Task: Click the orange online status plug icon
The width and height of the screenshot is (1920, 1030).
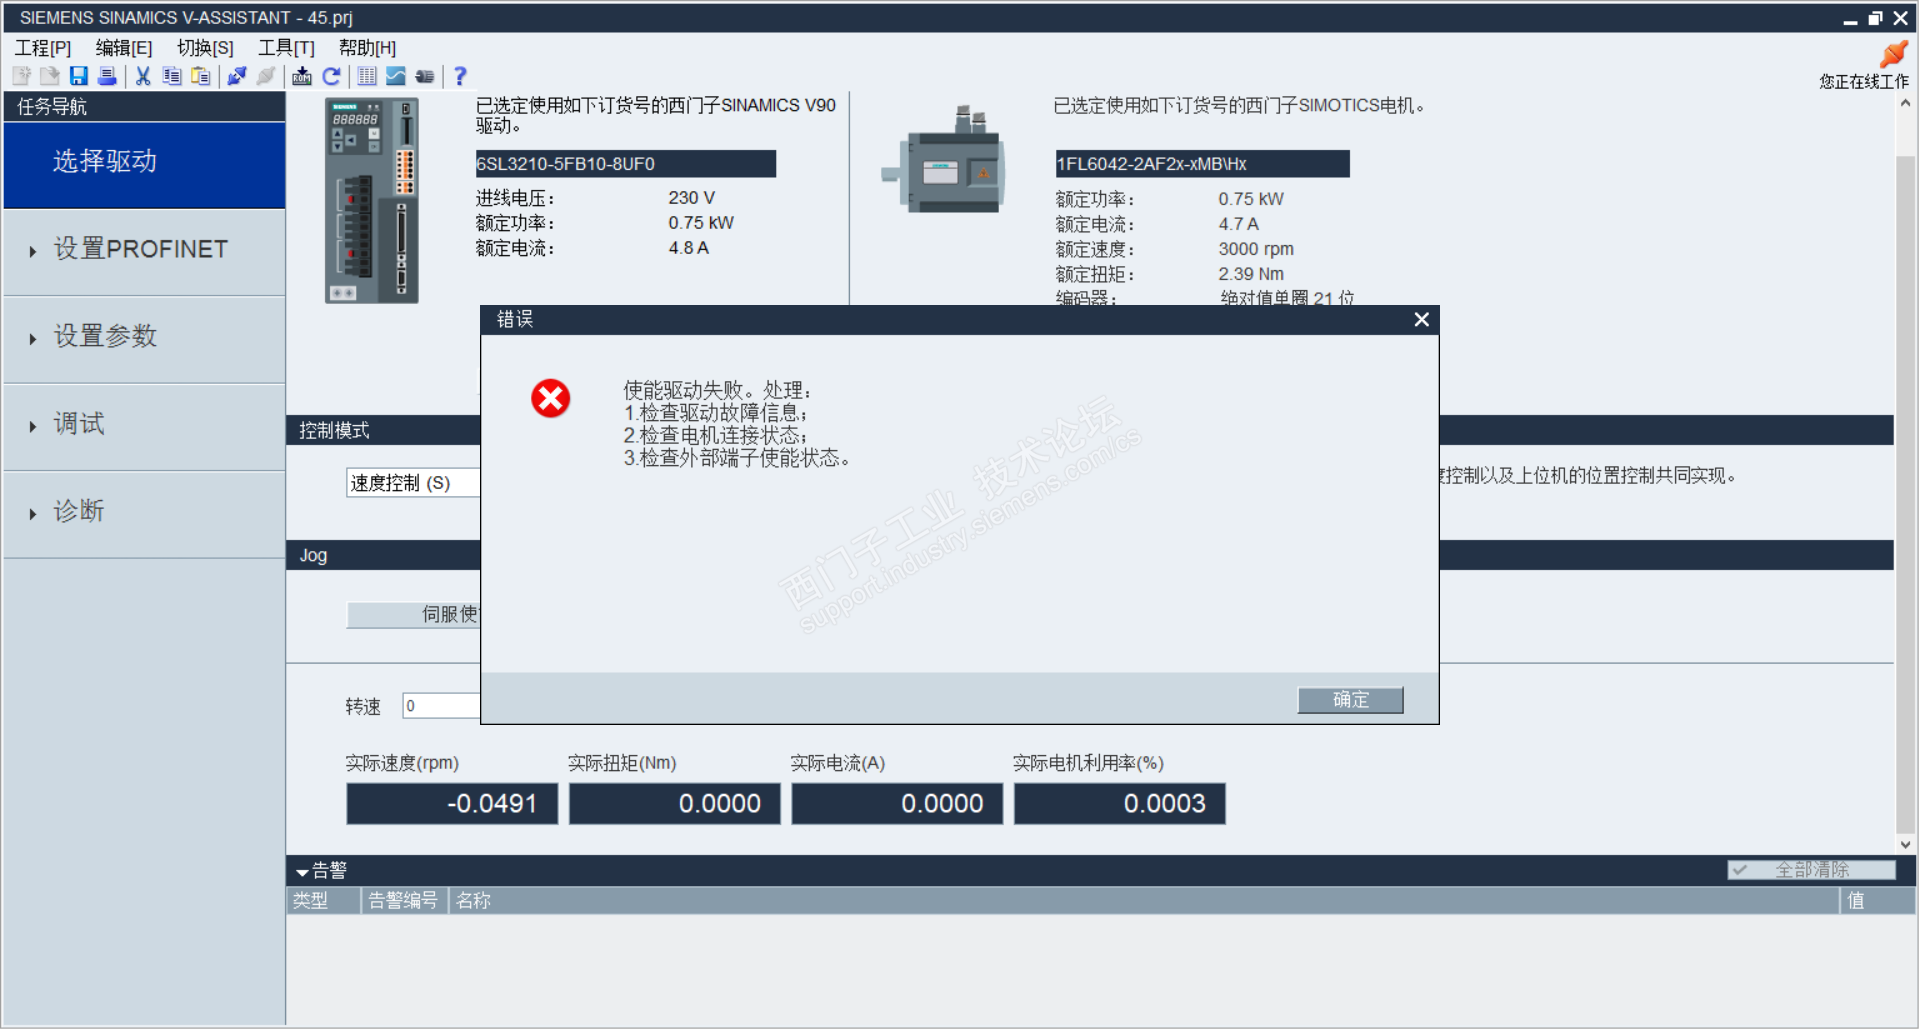Action: click(x=1893, y=54)
